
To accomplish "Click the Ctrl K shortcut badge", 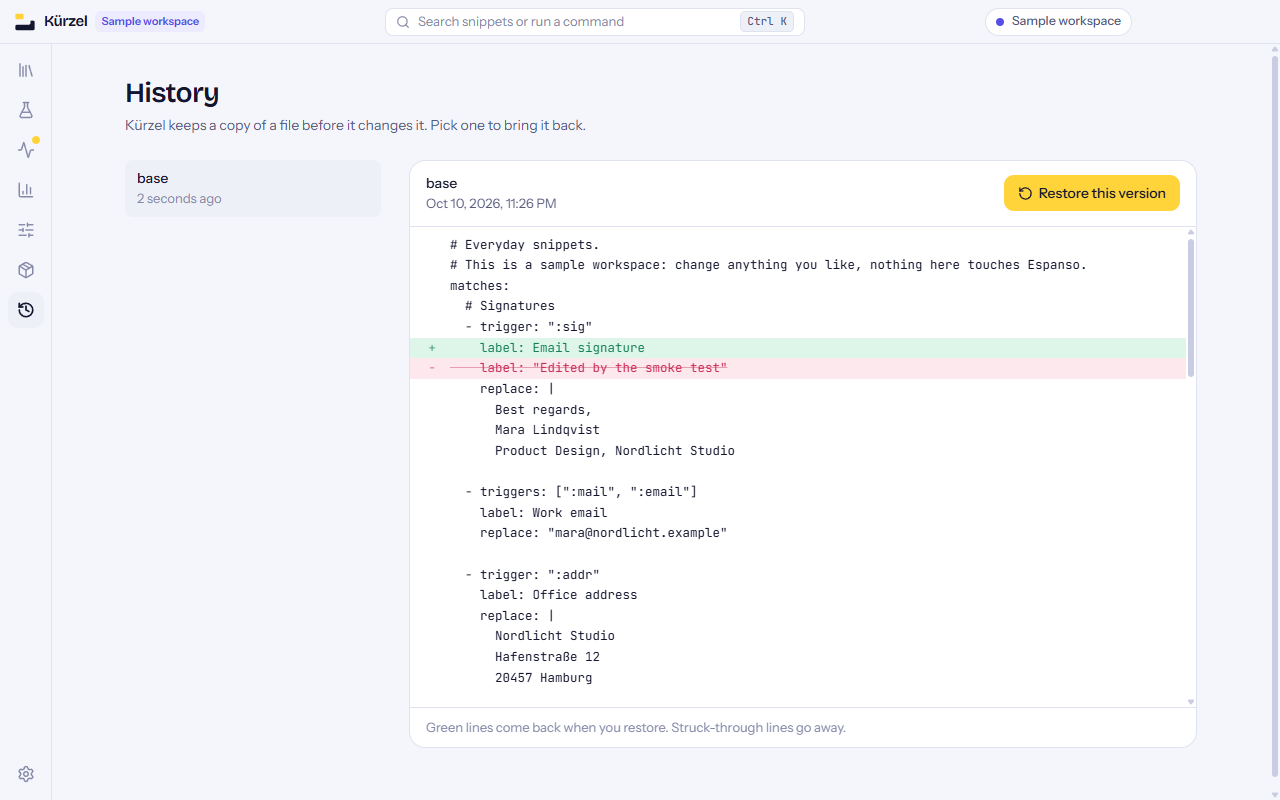I will 767,22.
